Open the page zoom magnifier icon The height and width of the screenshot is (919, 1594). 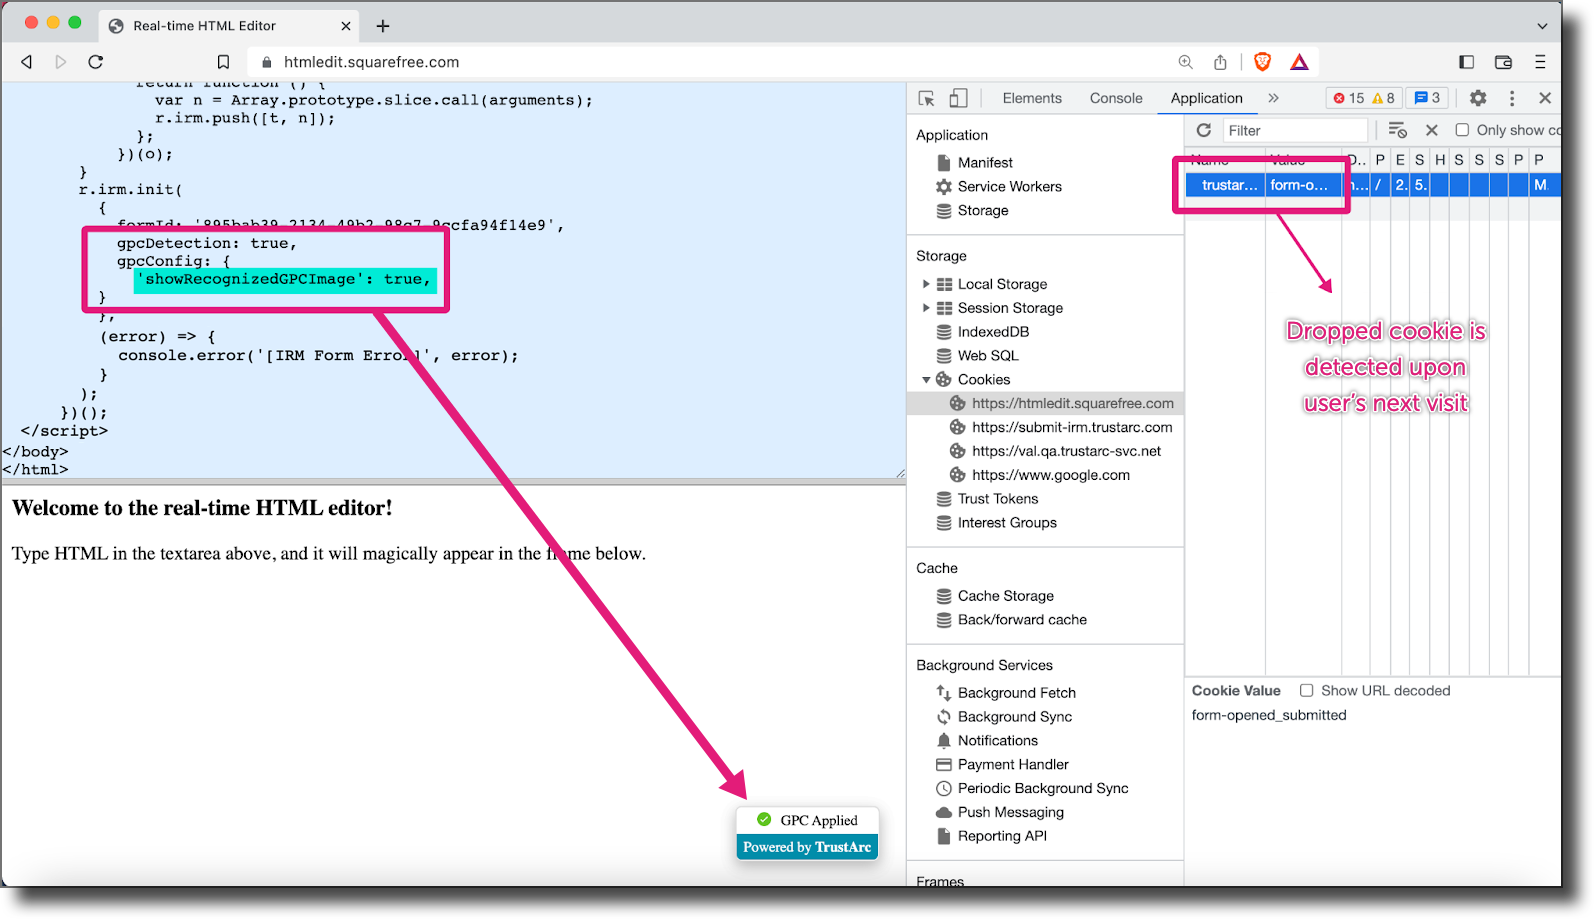(1186, 62)
